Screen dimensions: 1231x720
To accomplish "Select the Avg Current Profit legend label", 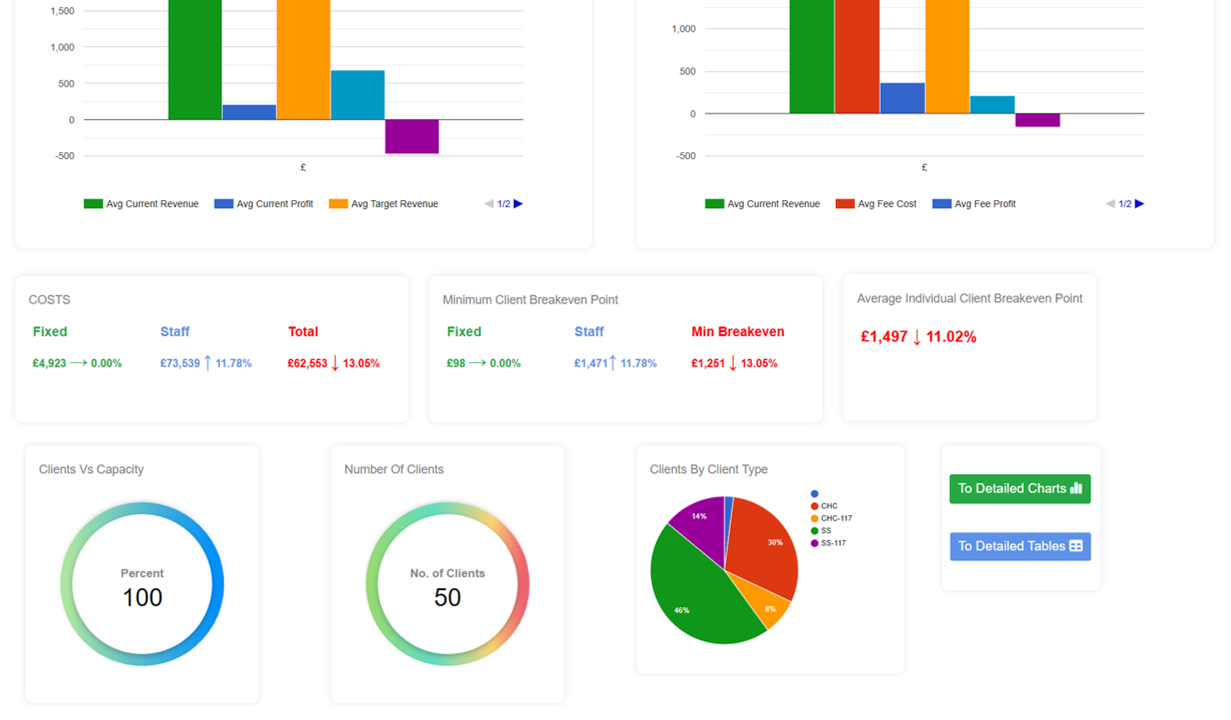I will click(x=274, y=204).
